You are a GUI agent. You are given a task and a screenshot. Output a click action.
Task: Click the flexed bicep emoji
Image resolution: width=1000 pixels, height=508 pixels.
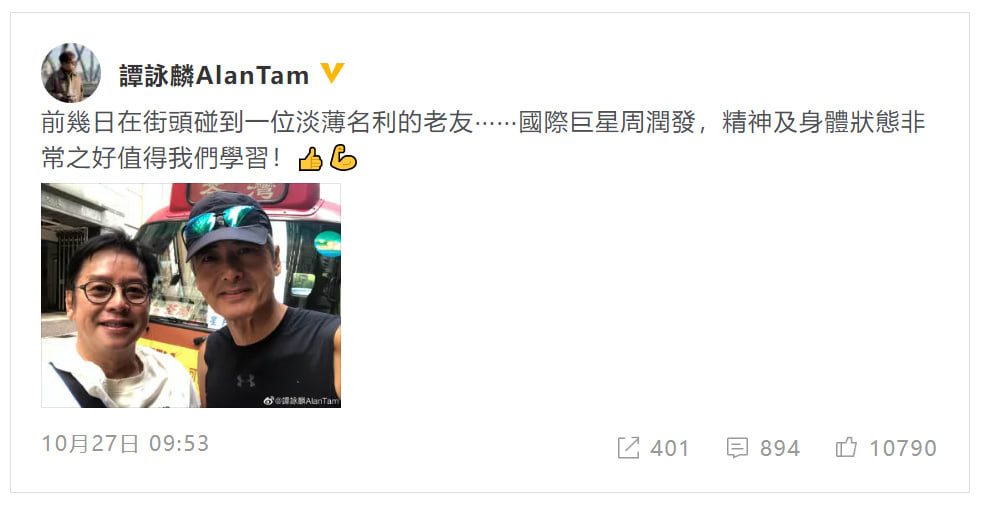[343, 158]
